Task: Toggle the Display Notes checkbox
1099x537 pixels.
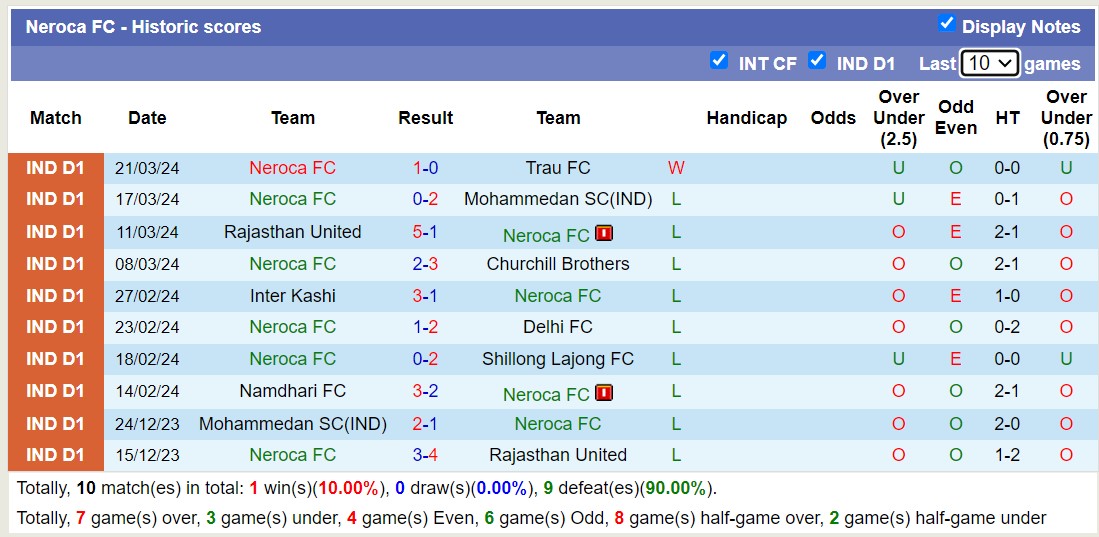Action: (946, 24)
